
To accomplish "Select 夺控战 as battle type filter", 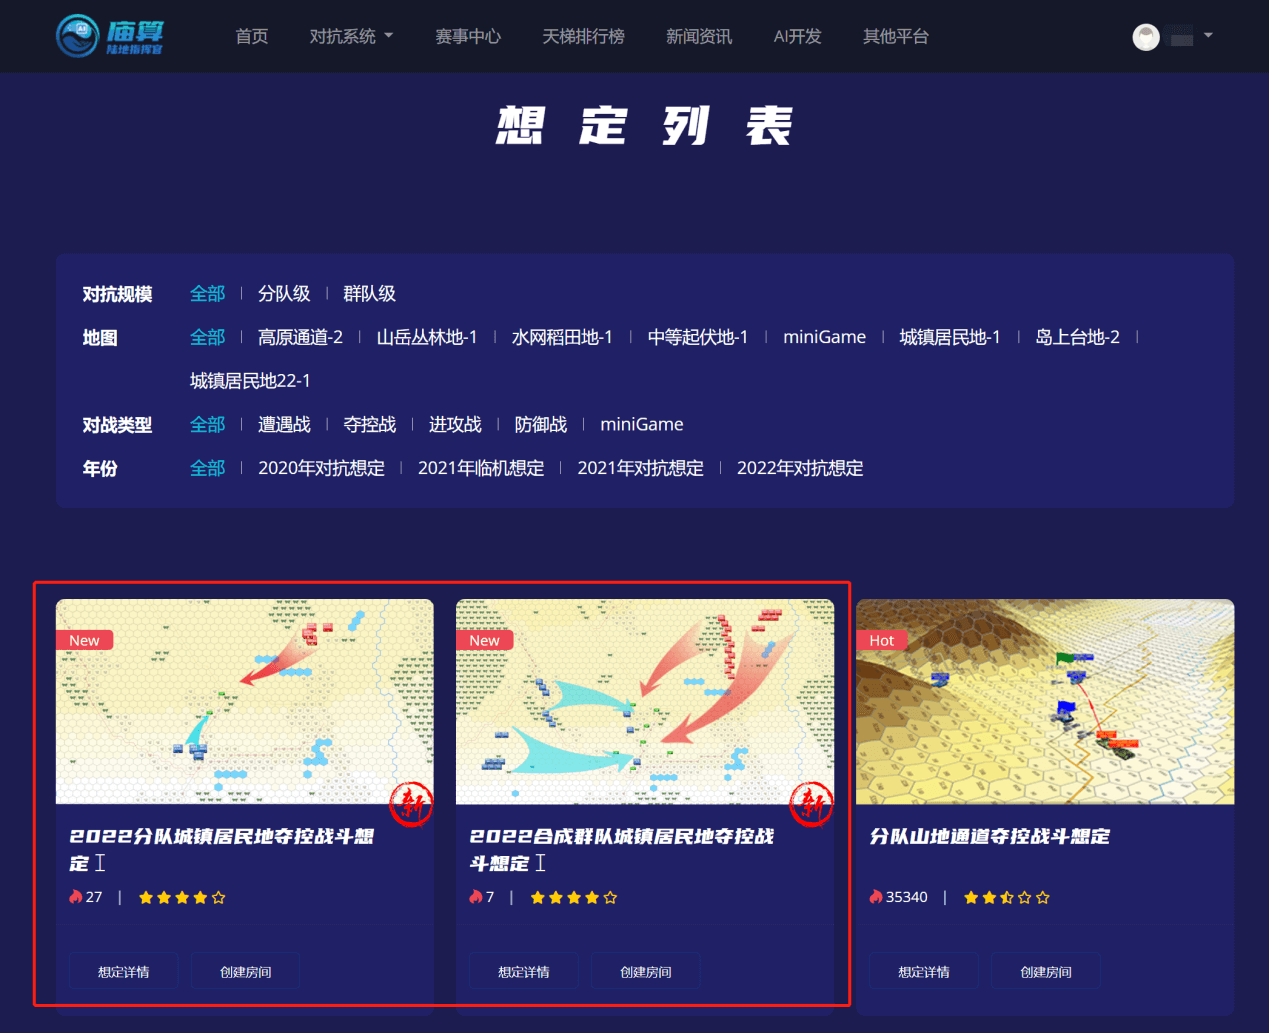I will coord(369,423).
